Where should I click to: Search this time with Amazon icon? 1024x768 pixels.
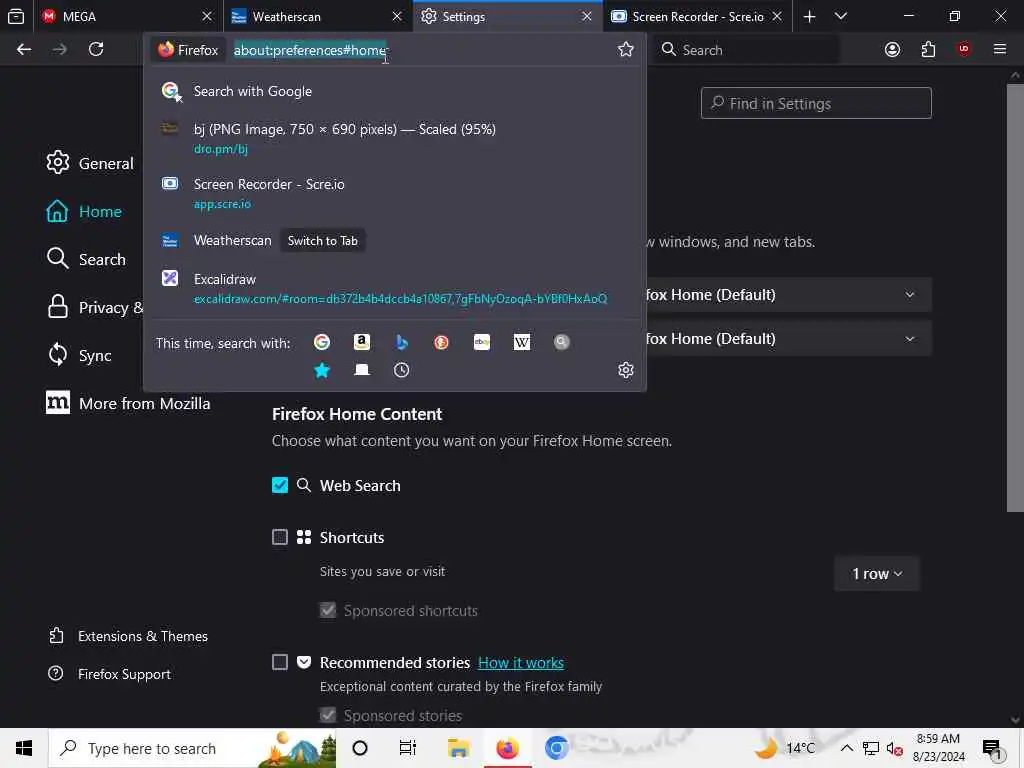pos(362,342)
